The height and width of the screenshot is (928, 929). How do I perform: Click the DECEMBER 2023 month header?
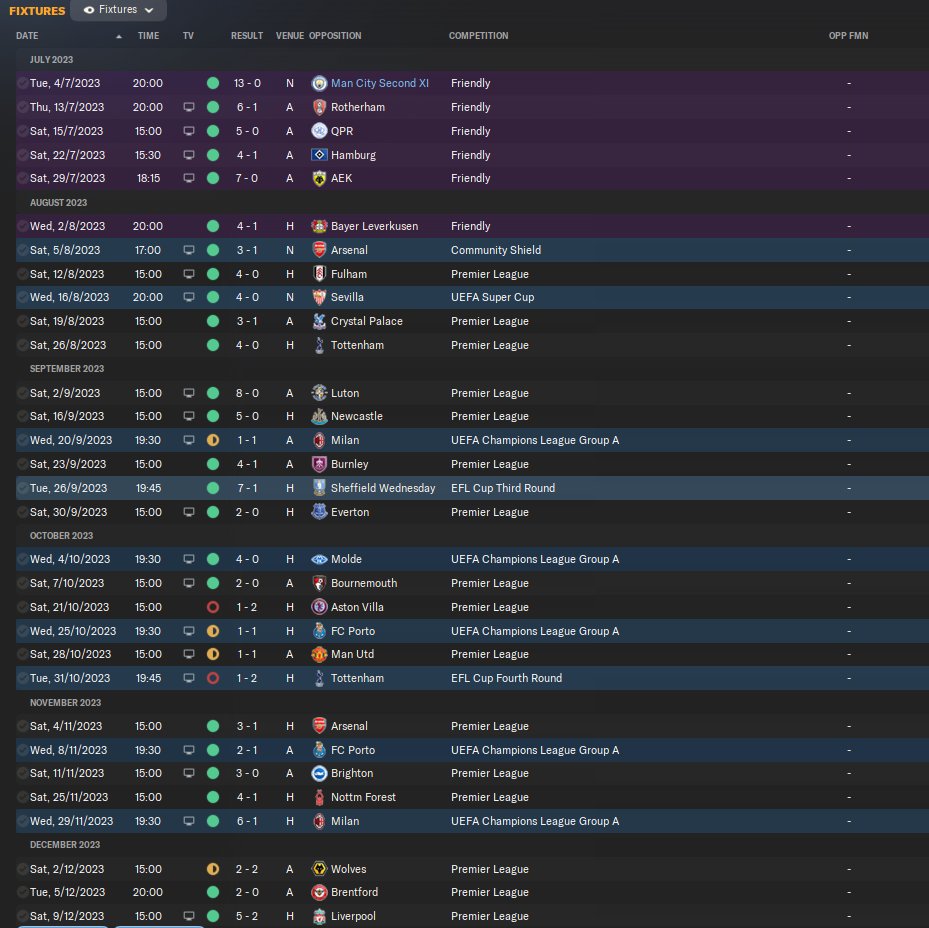pyautogui.click(x=65, y=844)
